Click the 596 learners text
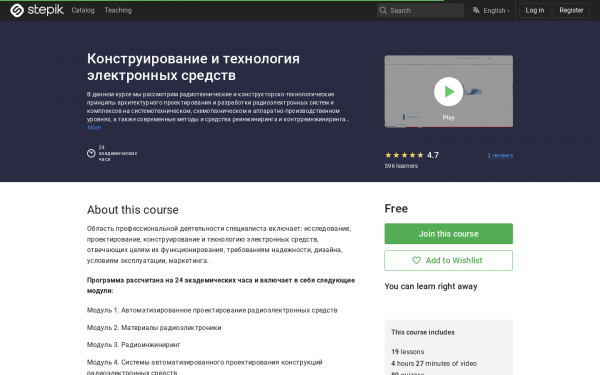Screen dimensions: 600x375 point(401,166)
